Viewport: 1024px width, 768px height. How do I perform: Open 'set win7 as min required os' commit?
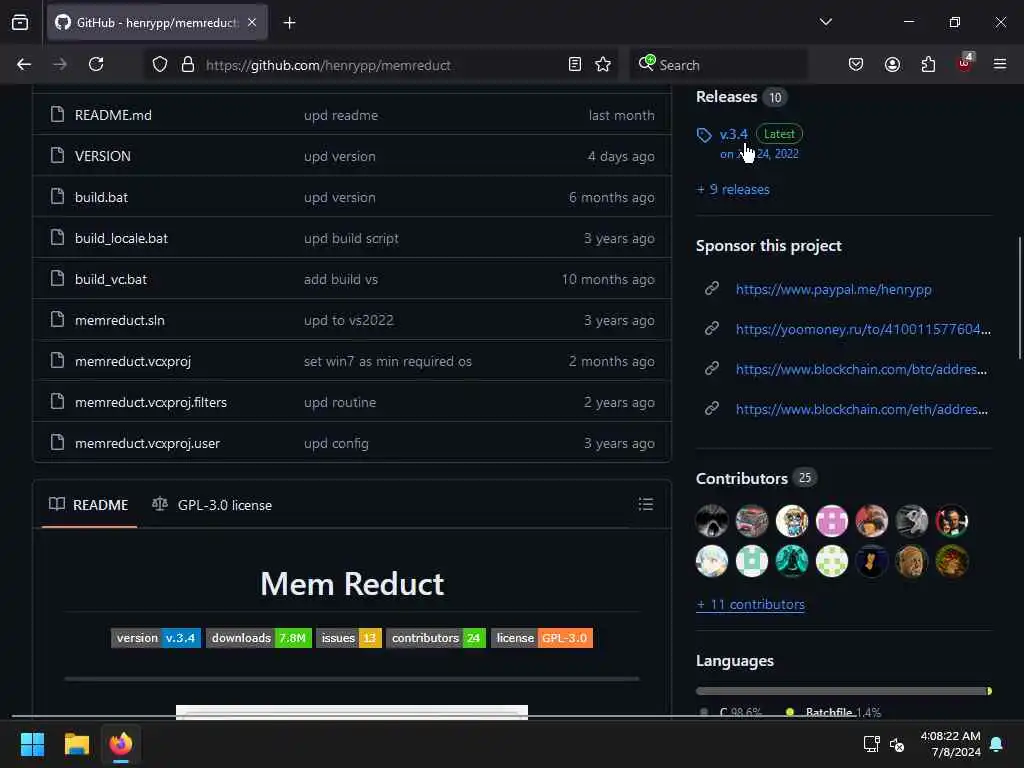pos(388,361)
